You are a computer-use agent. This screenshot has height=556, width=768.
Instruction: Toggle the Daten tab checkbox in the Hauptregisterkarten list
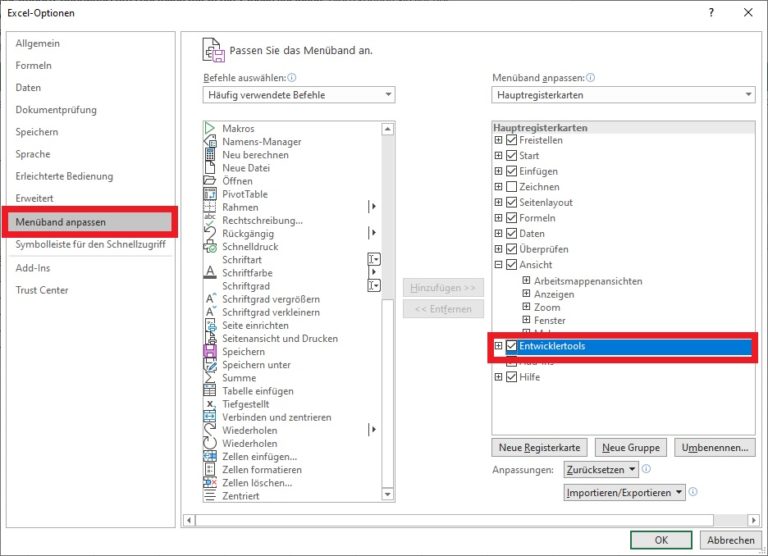pos(511,234)
